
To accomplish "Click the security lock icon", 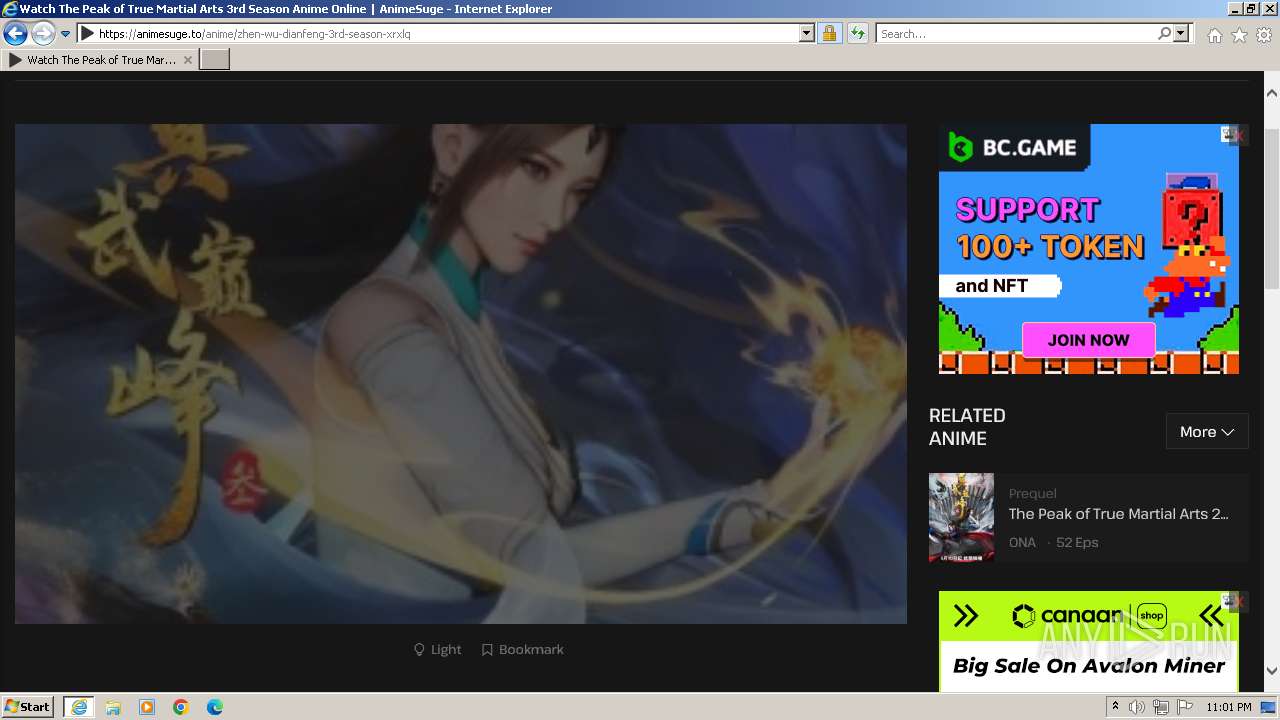I will click(829, 33).
